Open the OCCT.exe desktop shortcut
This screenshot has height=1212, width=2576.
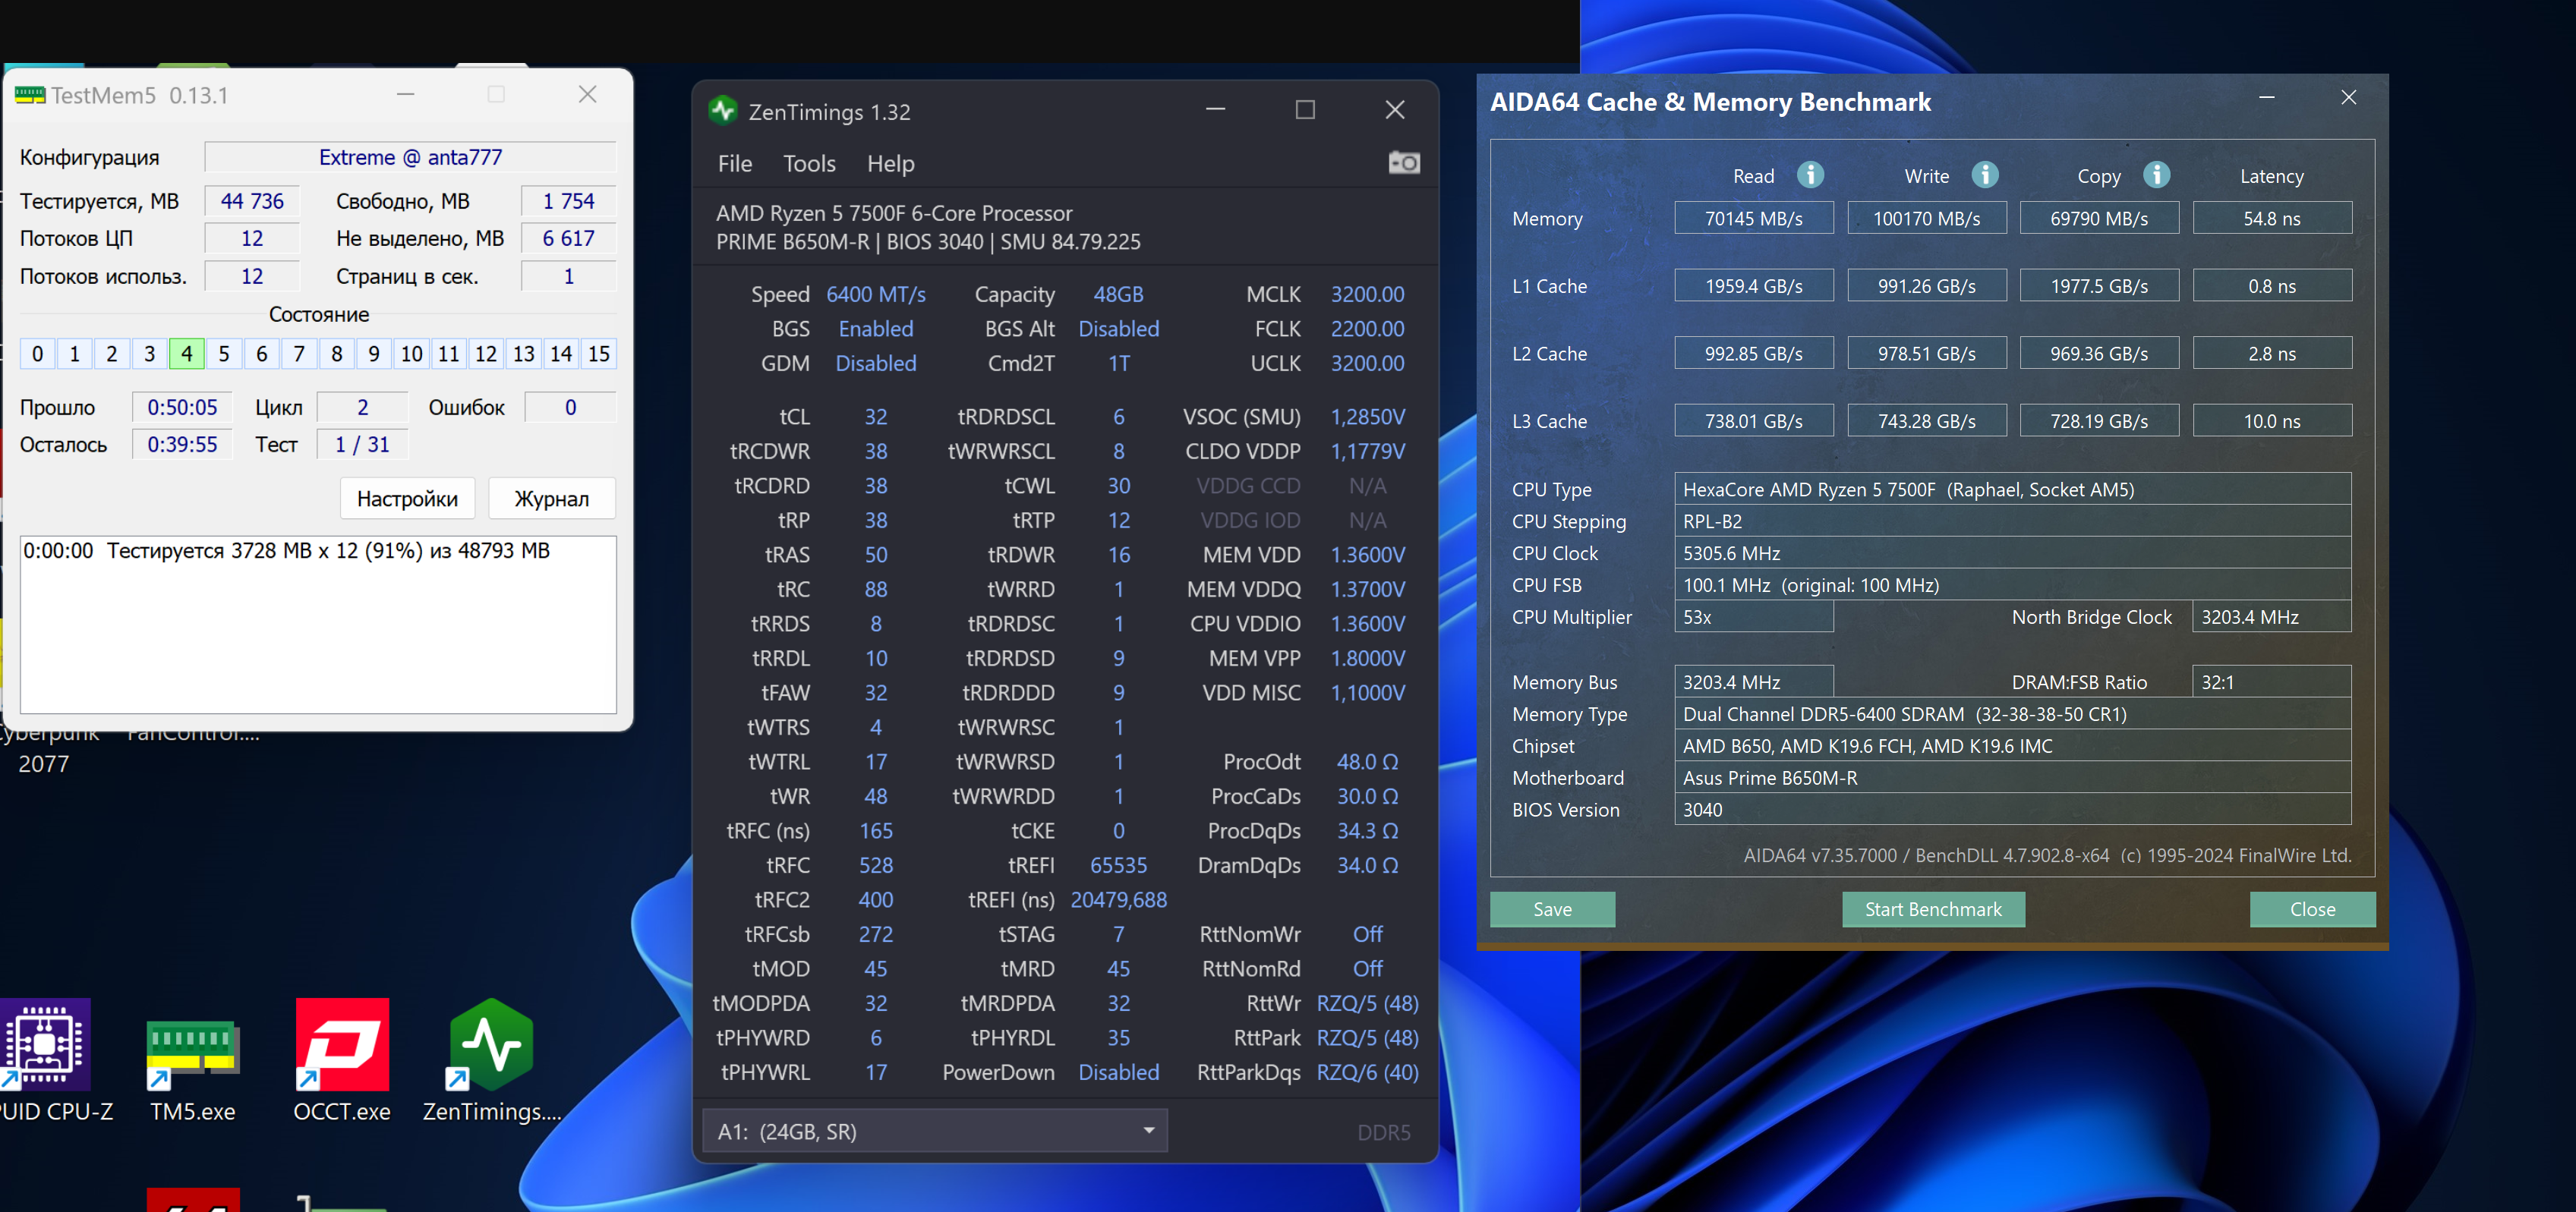click(x=342, y=1046)
